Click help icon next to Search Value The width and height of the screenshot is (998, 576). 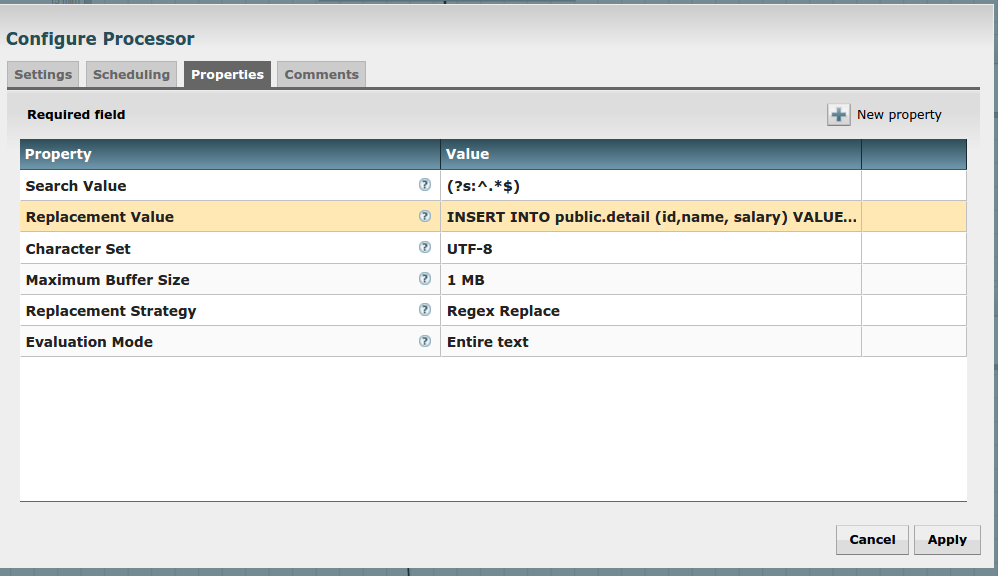pos(425,185)
